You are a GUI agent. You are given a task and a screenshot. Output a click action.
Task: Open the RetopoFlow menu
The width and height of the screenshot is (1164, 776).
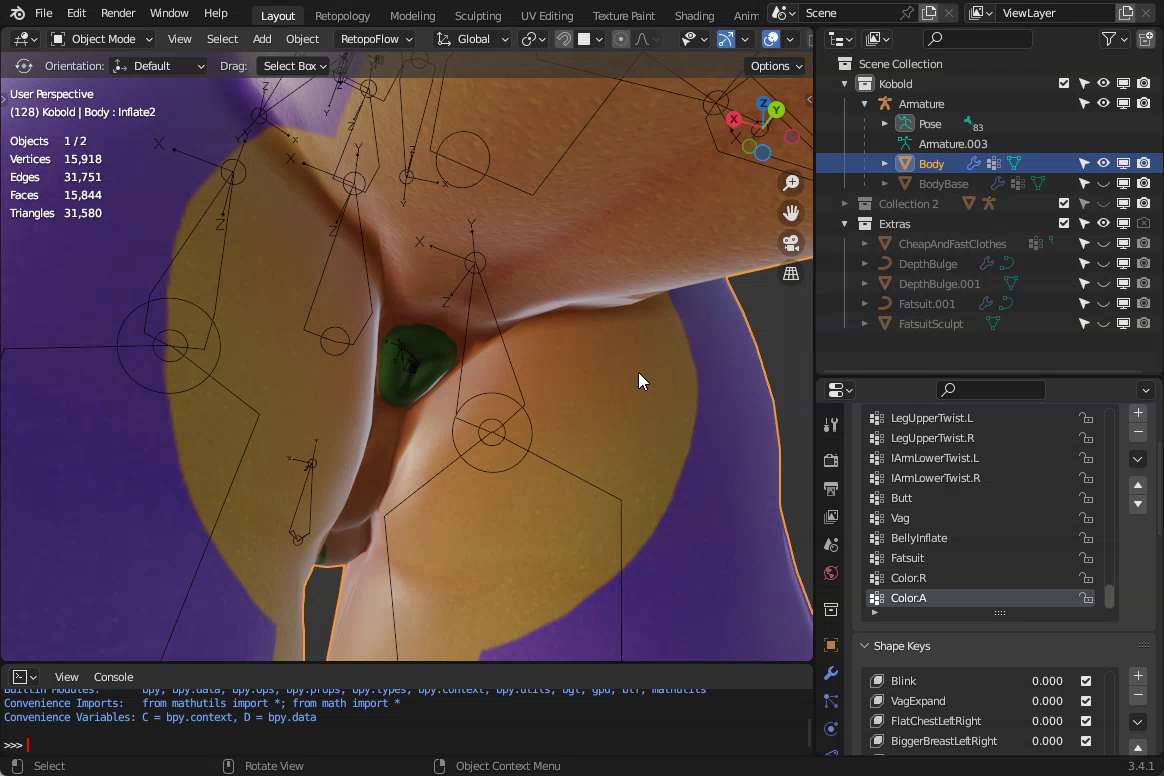[x=375, y=39]
